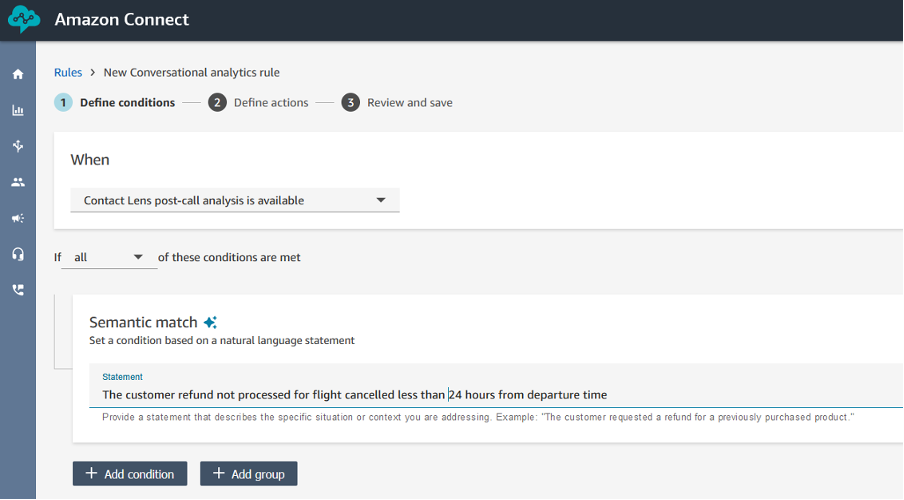Click into the Statement text field

[496, 386]
